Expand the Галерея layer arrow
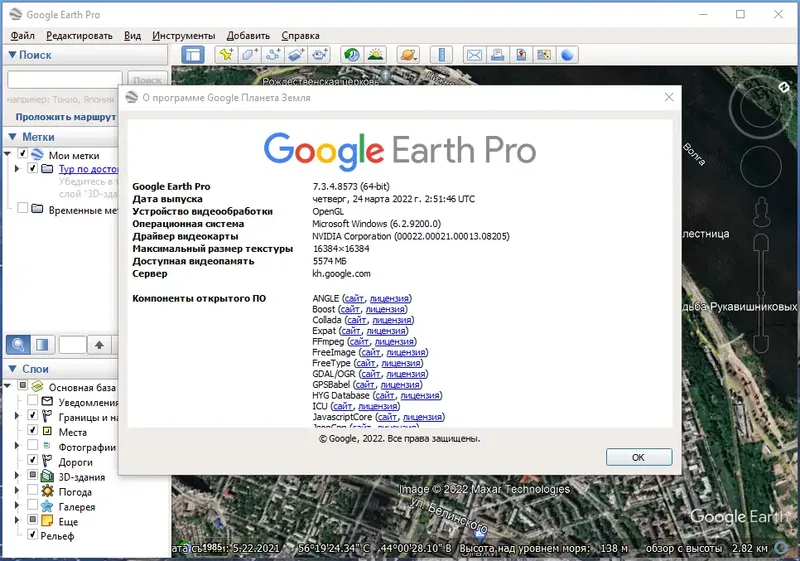 (x=17, y=505)
